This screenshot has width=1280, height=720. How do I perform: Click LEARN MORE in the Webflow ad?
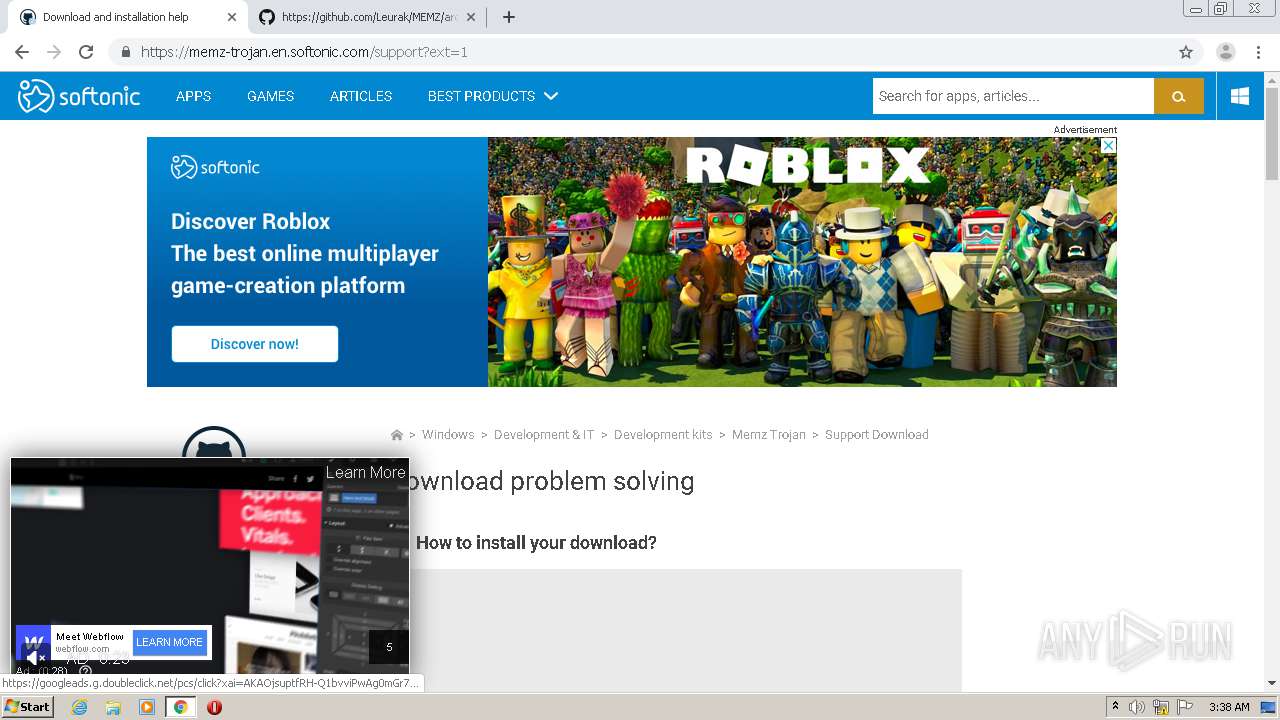[169, 642]
